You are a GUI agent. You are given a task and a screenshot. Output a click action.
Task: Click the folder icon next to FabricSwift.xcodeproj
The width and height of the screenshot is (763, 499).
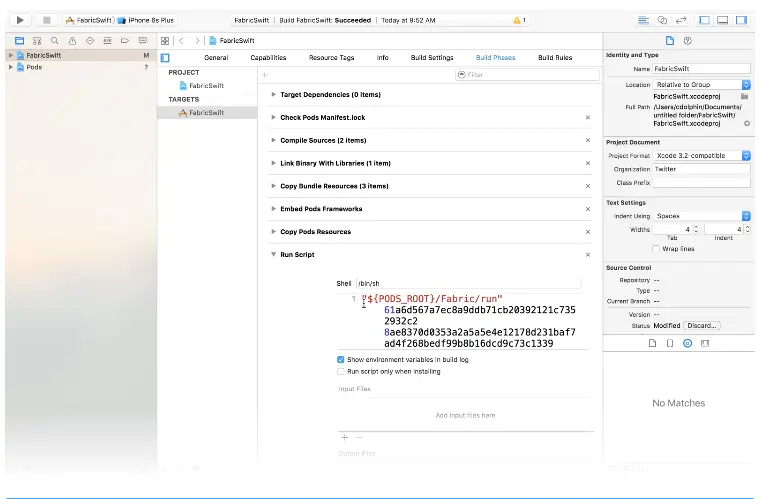coord(745,96)
